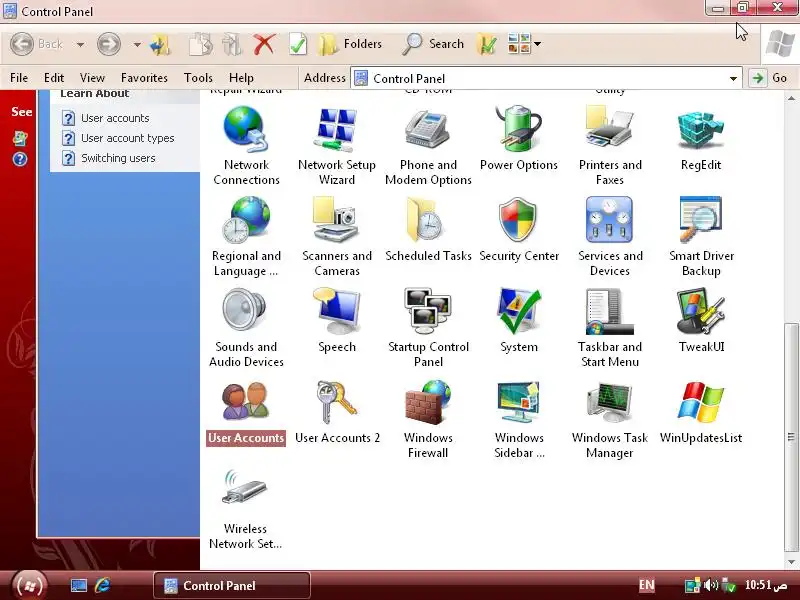This screenshot has width=800, height=600.
Task: Open the Edit menu
Action: (x=54, y=78)
